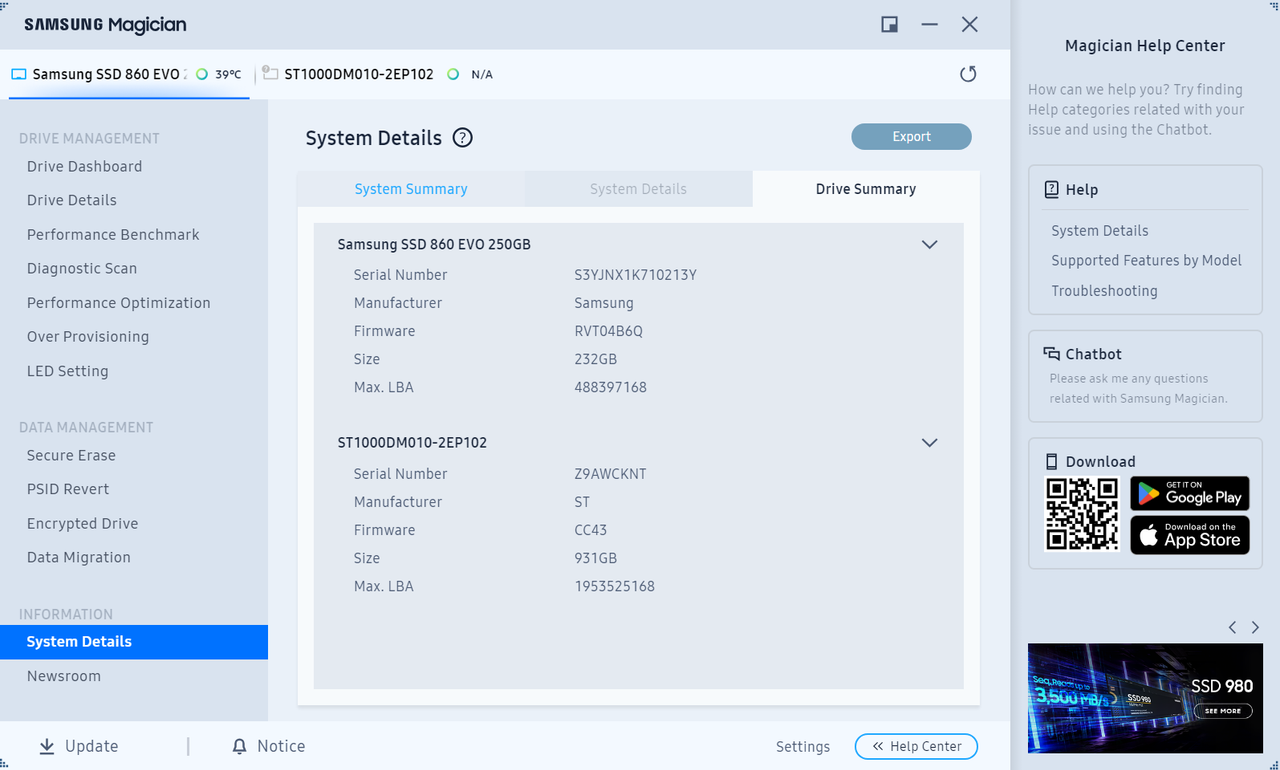Click Max. LBA value 1953525168

click(614, 586)
